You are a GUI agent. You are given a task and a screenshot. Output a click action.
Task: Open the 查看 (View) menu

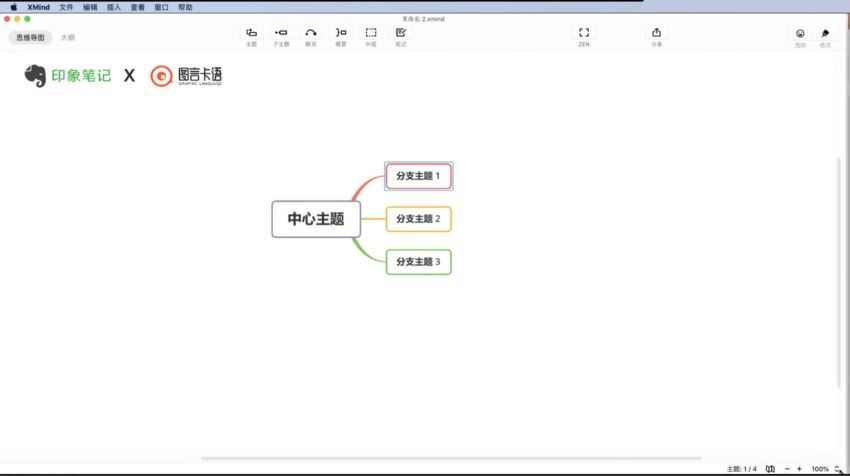tap(137, 7)
